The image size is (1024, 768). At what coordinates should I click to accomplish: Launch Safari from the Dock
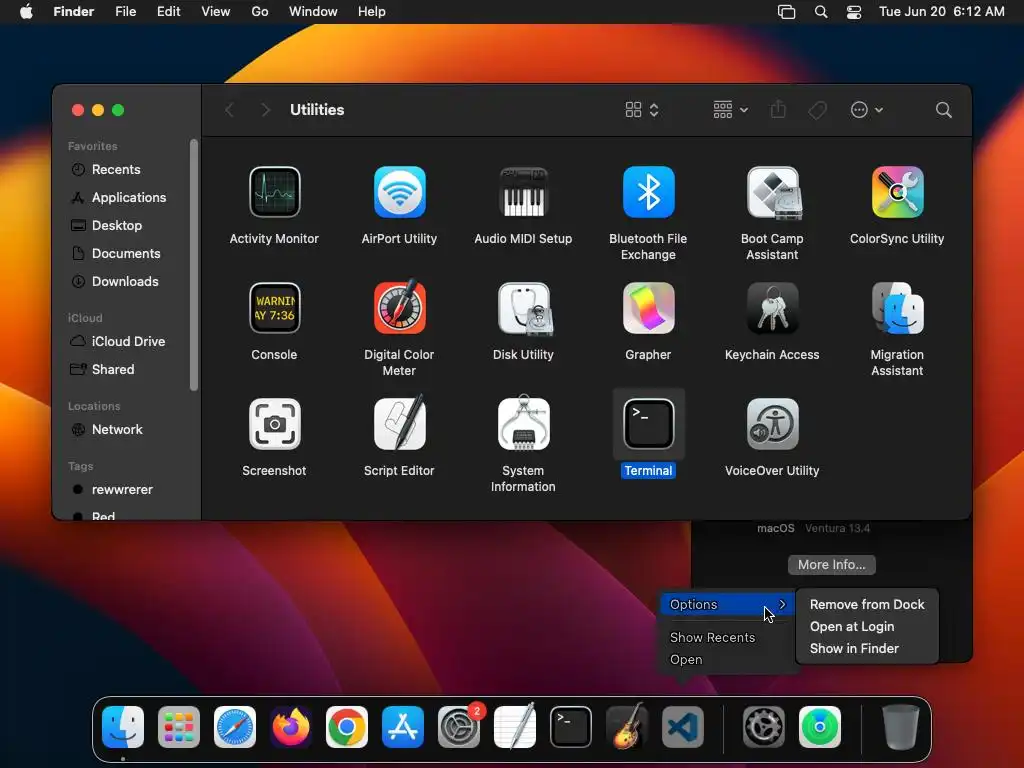[x=235, y=726]
